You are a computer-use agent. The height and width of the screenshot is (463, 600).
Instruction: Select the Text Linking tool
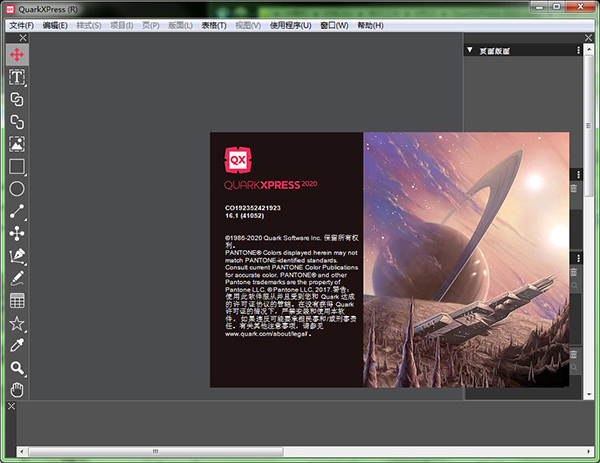[x=17, y=99]
